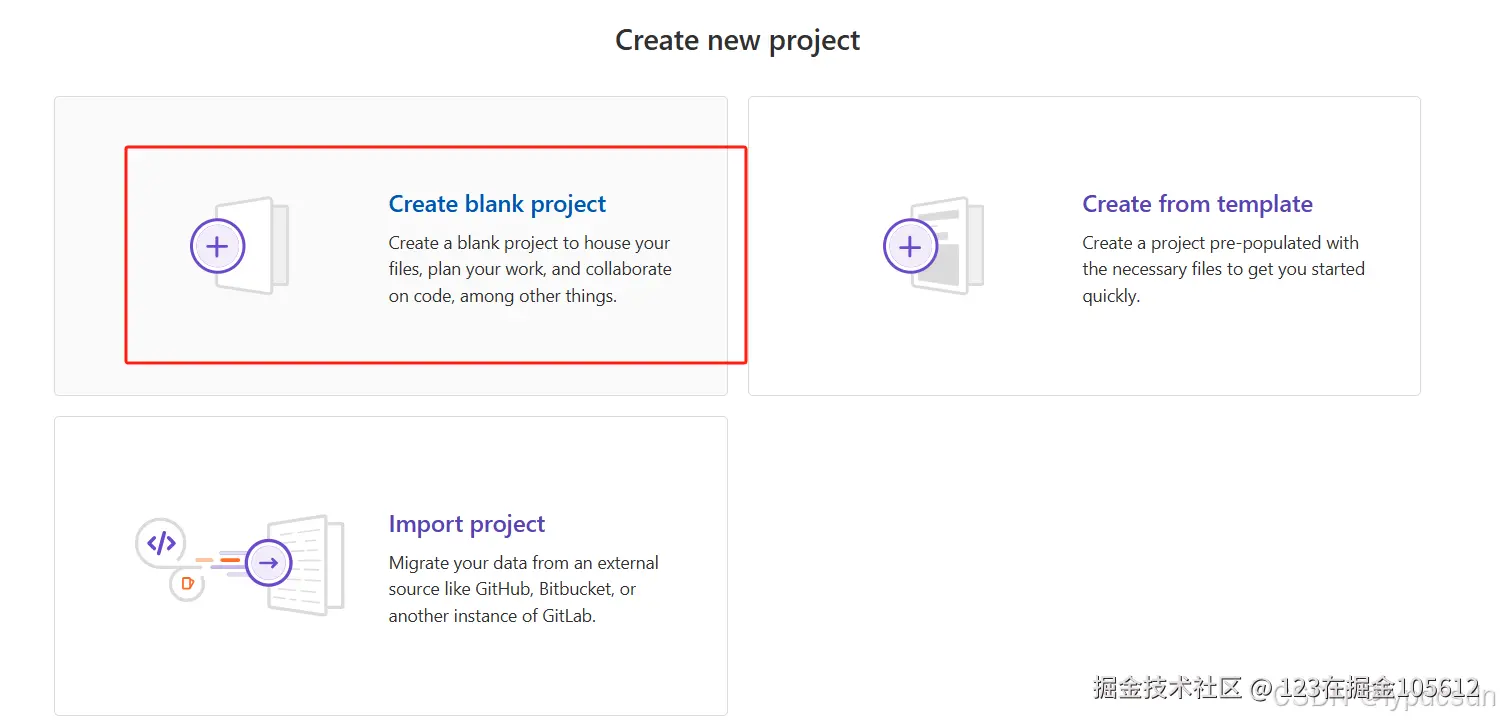The image size is (1500, 722).
Task: Click the plus icon on template card
Action: (909, 245)
